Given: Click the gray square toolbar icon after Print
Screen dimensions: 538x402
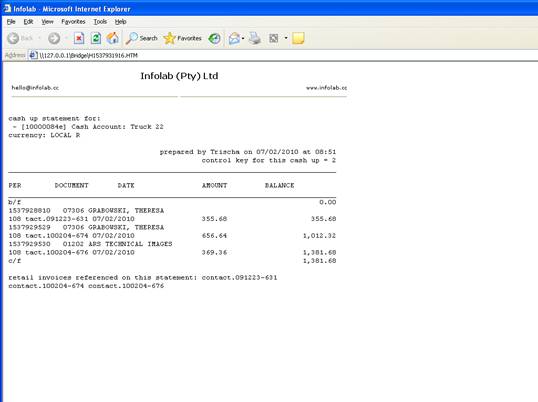Looking at the screenshot, I should (273, 38).
